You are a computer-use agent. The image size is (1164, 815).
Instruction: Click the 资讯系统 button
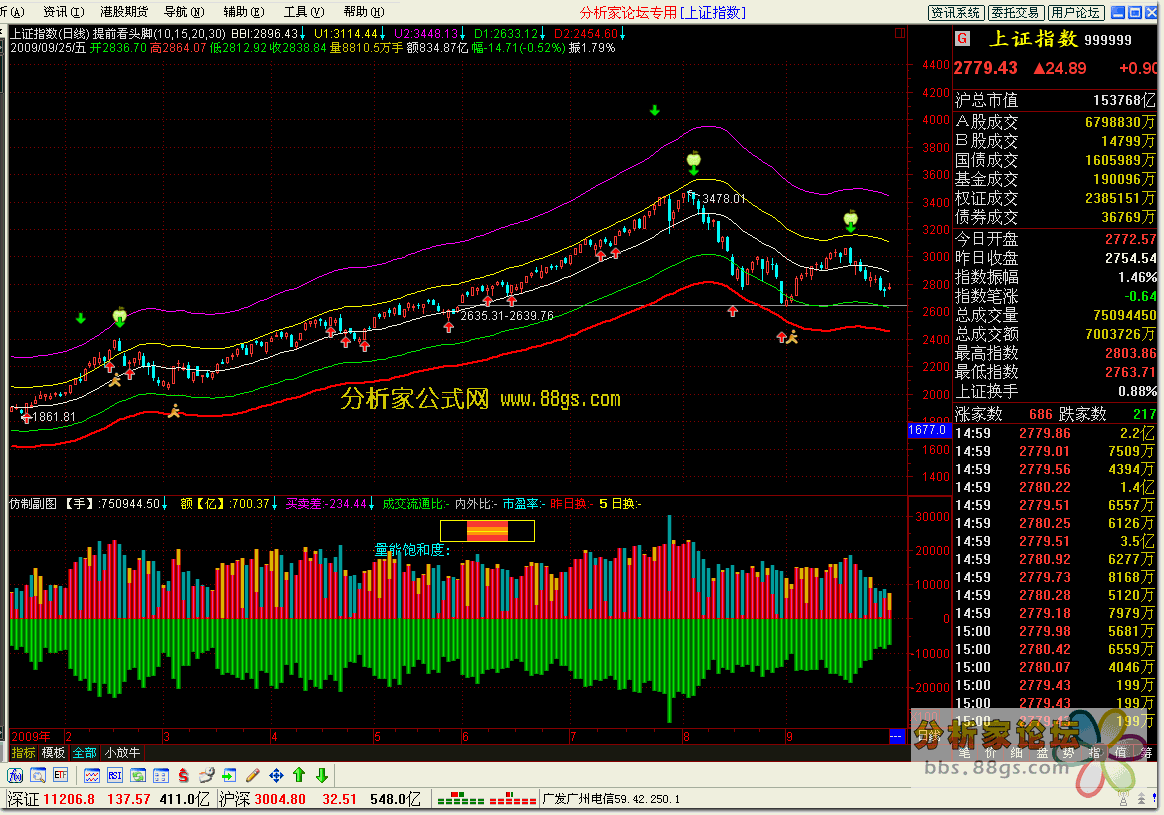pyautogui.click(x=956, y=13)
